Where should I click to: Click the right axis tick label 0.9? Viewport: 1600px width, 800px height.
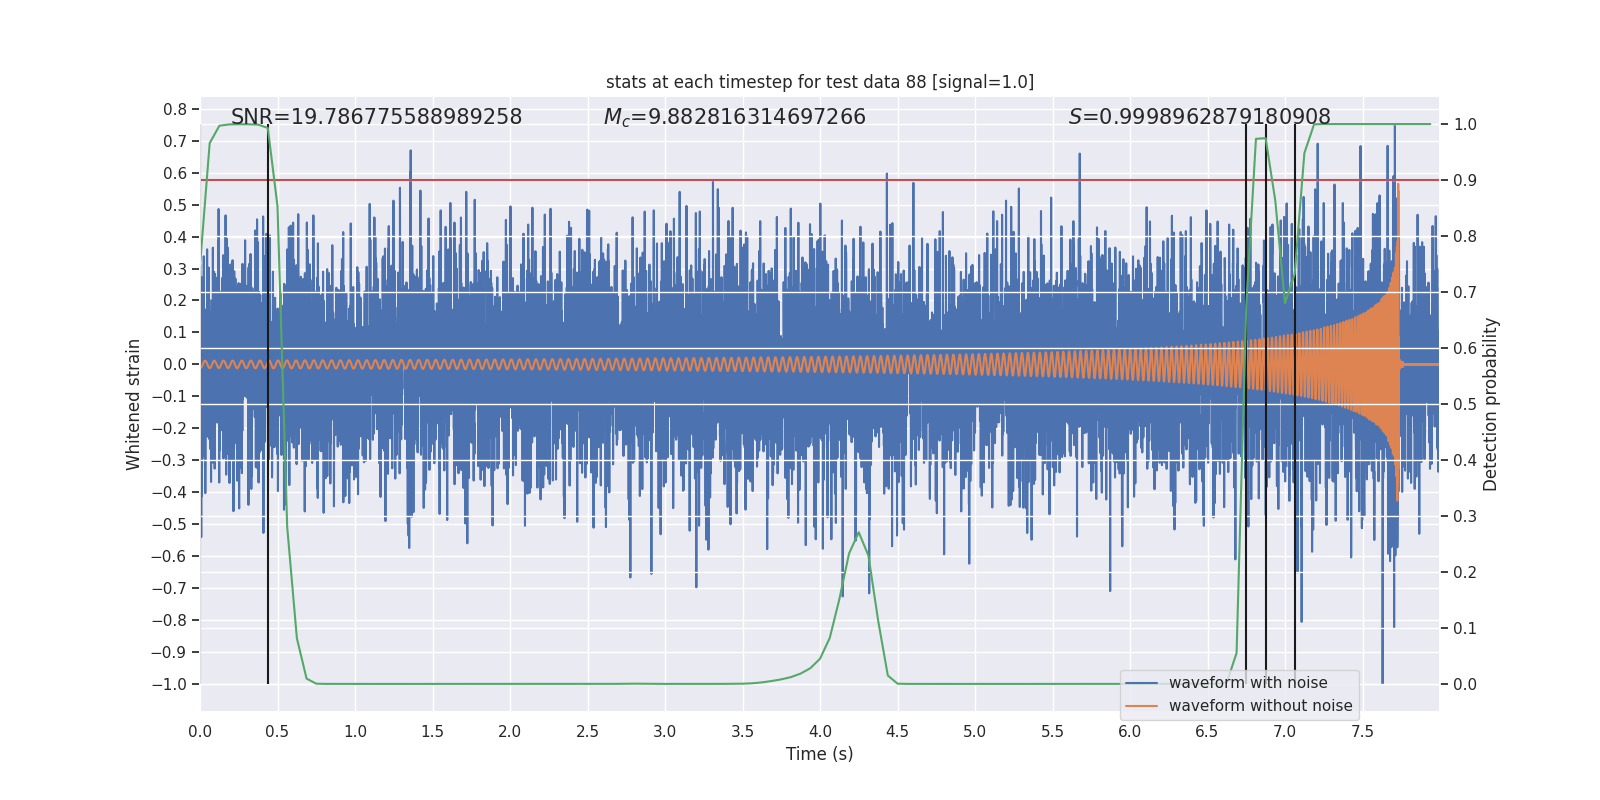(x=1465, y=181)
